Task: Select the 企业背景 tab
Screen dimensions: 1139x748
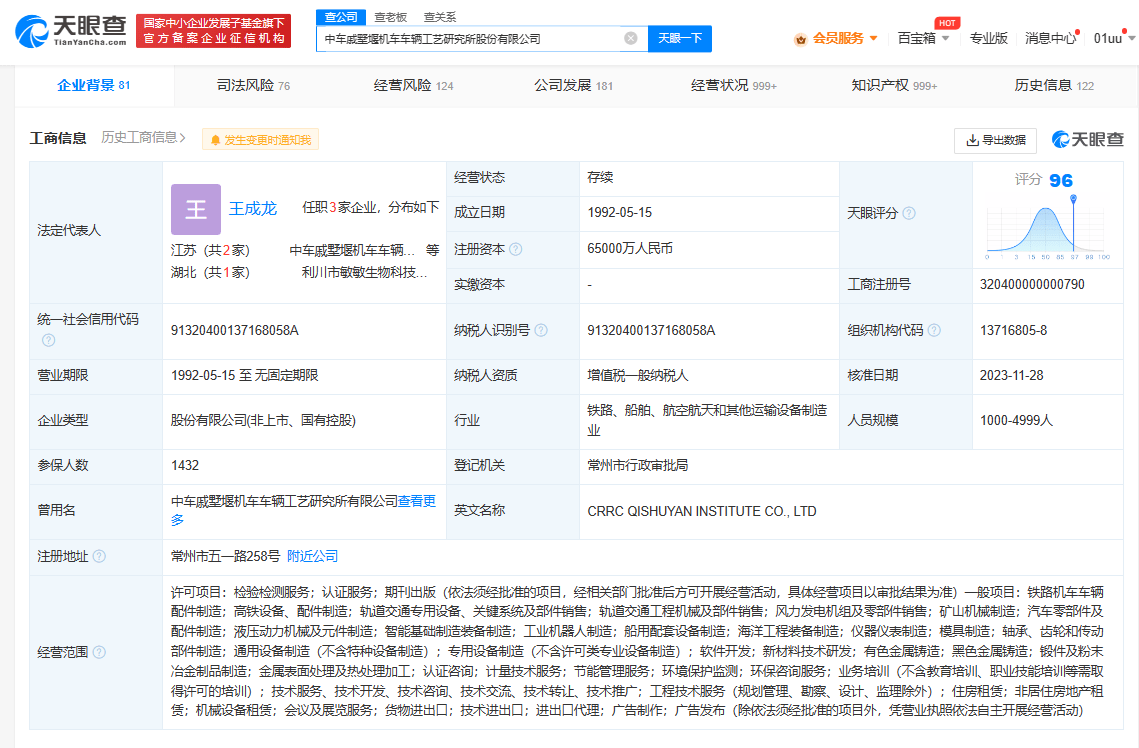Action: (94, 86)
